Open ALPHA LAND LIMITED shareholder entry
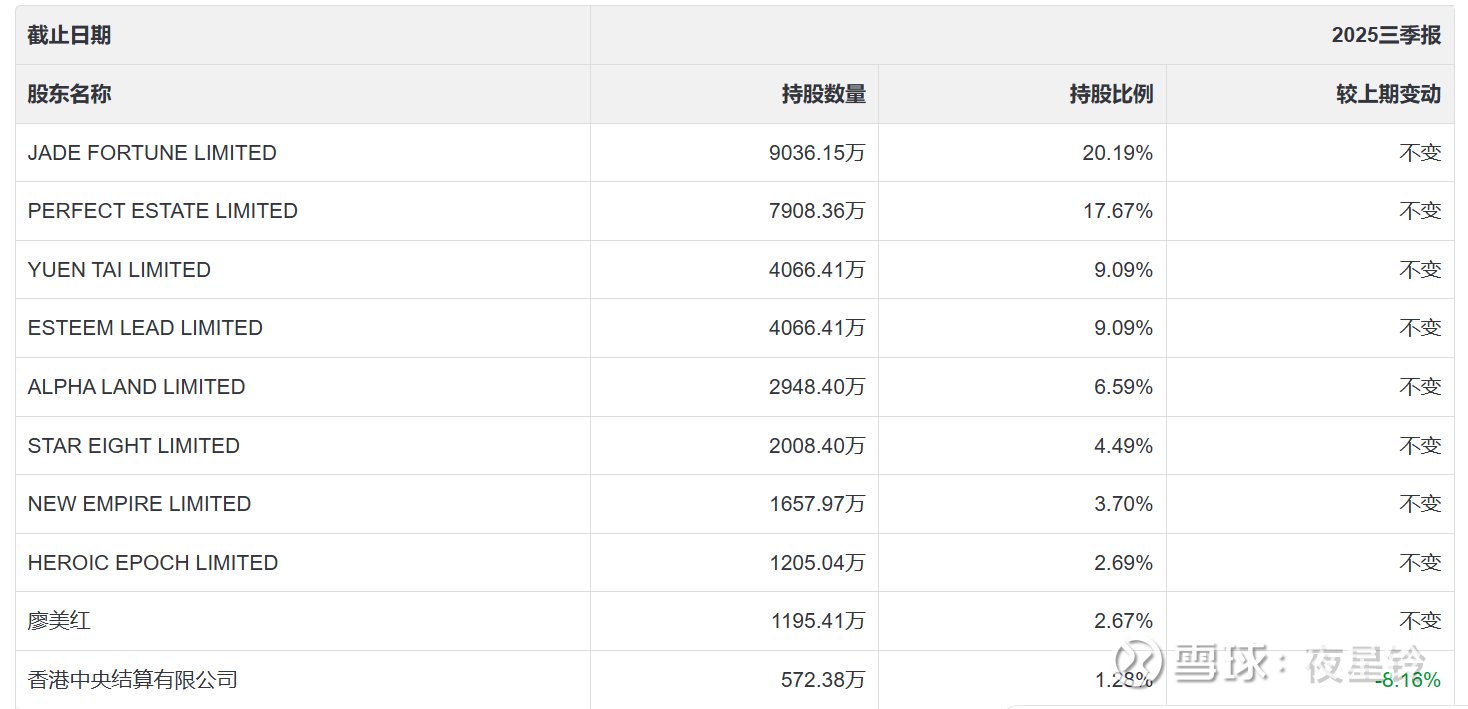The width and height of the screenshot is (1468, 709). (136, 387)
